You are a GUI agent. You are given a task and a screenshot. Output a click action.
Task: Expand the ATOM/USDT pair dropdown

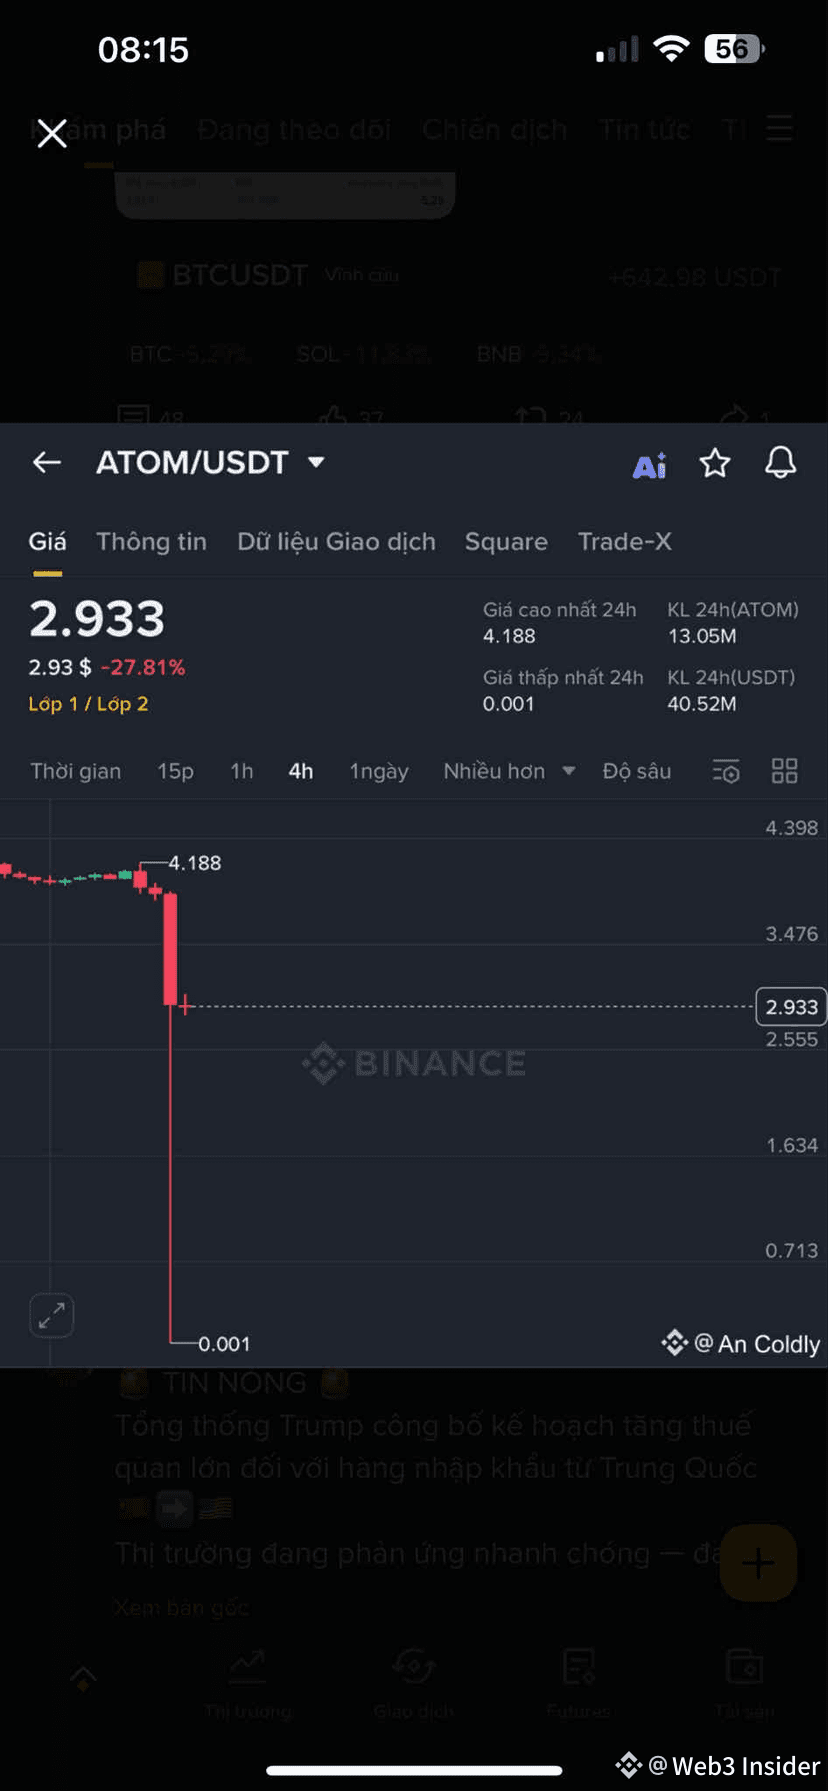point(316,462)
